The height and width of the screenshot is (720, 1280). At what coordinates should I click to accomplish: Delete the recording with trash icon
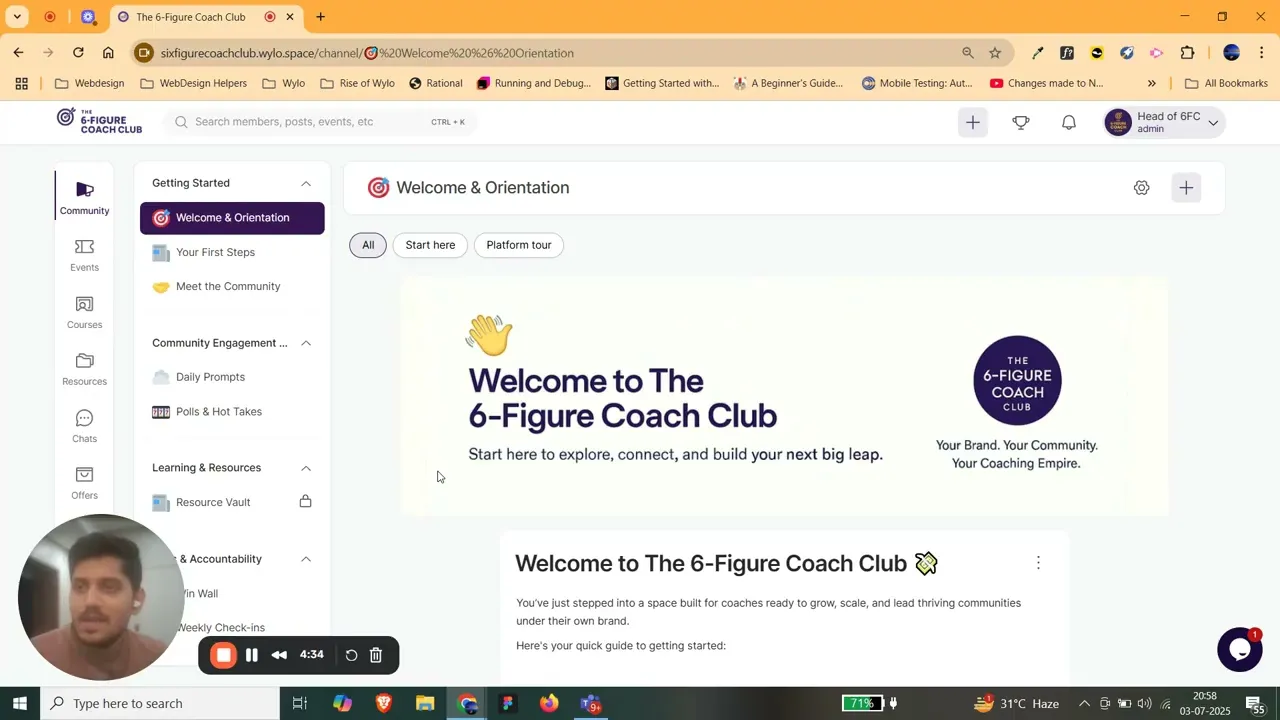[x=376, y=655]
